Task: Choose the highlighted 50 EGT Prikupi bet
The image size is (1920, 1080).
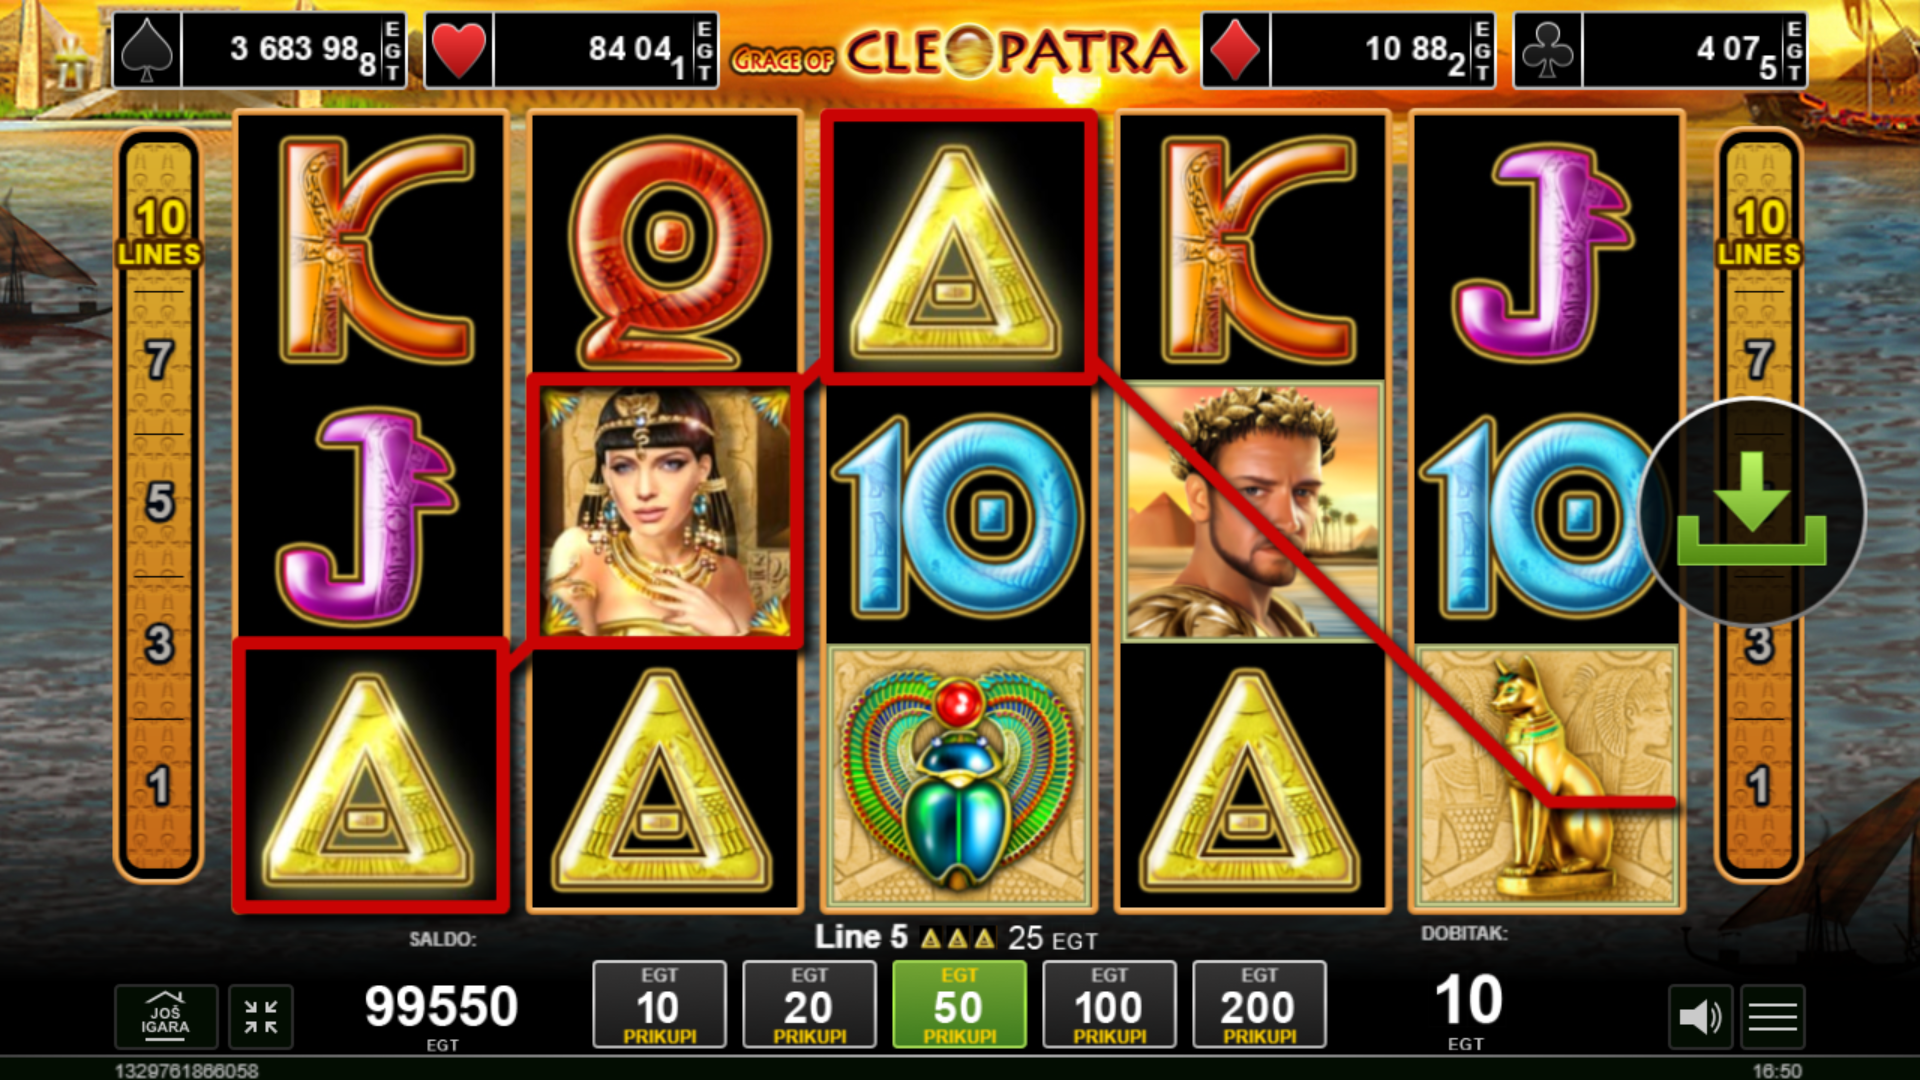Action: click(x=959, y=1005)
